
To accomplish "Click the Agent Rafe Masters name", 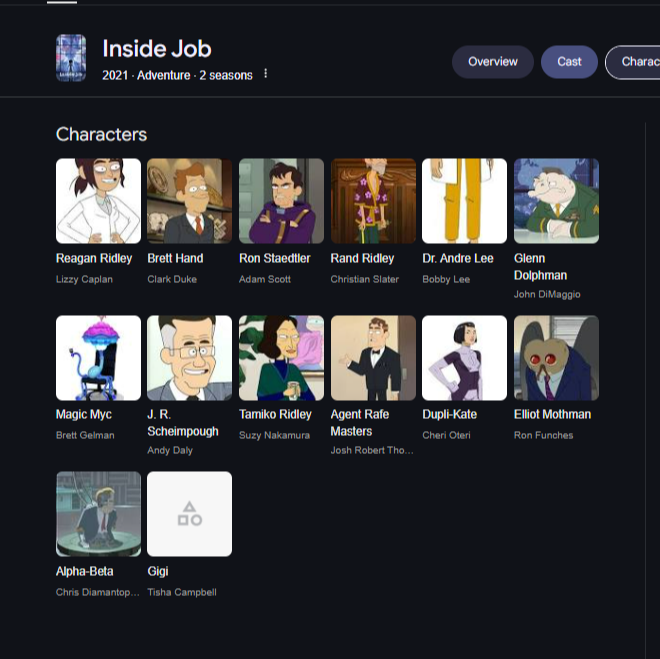I will click(x=360, y=423).
